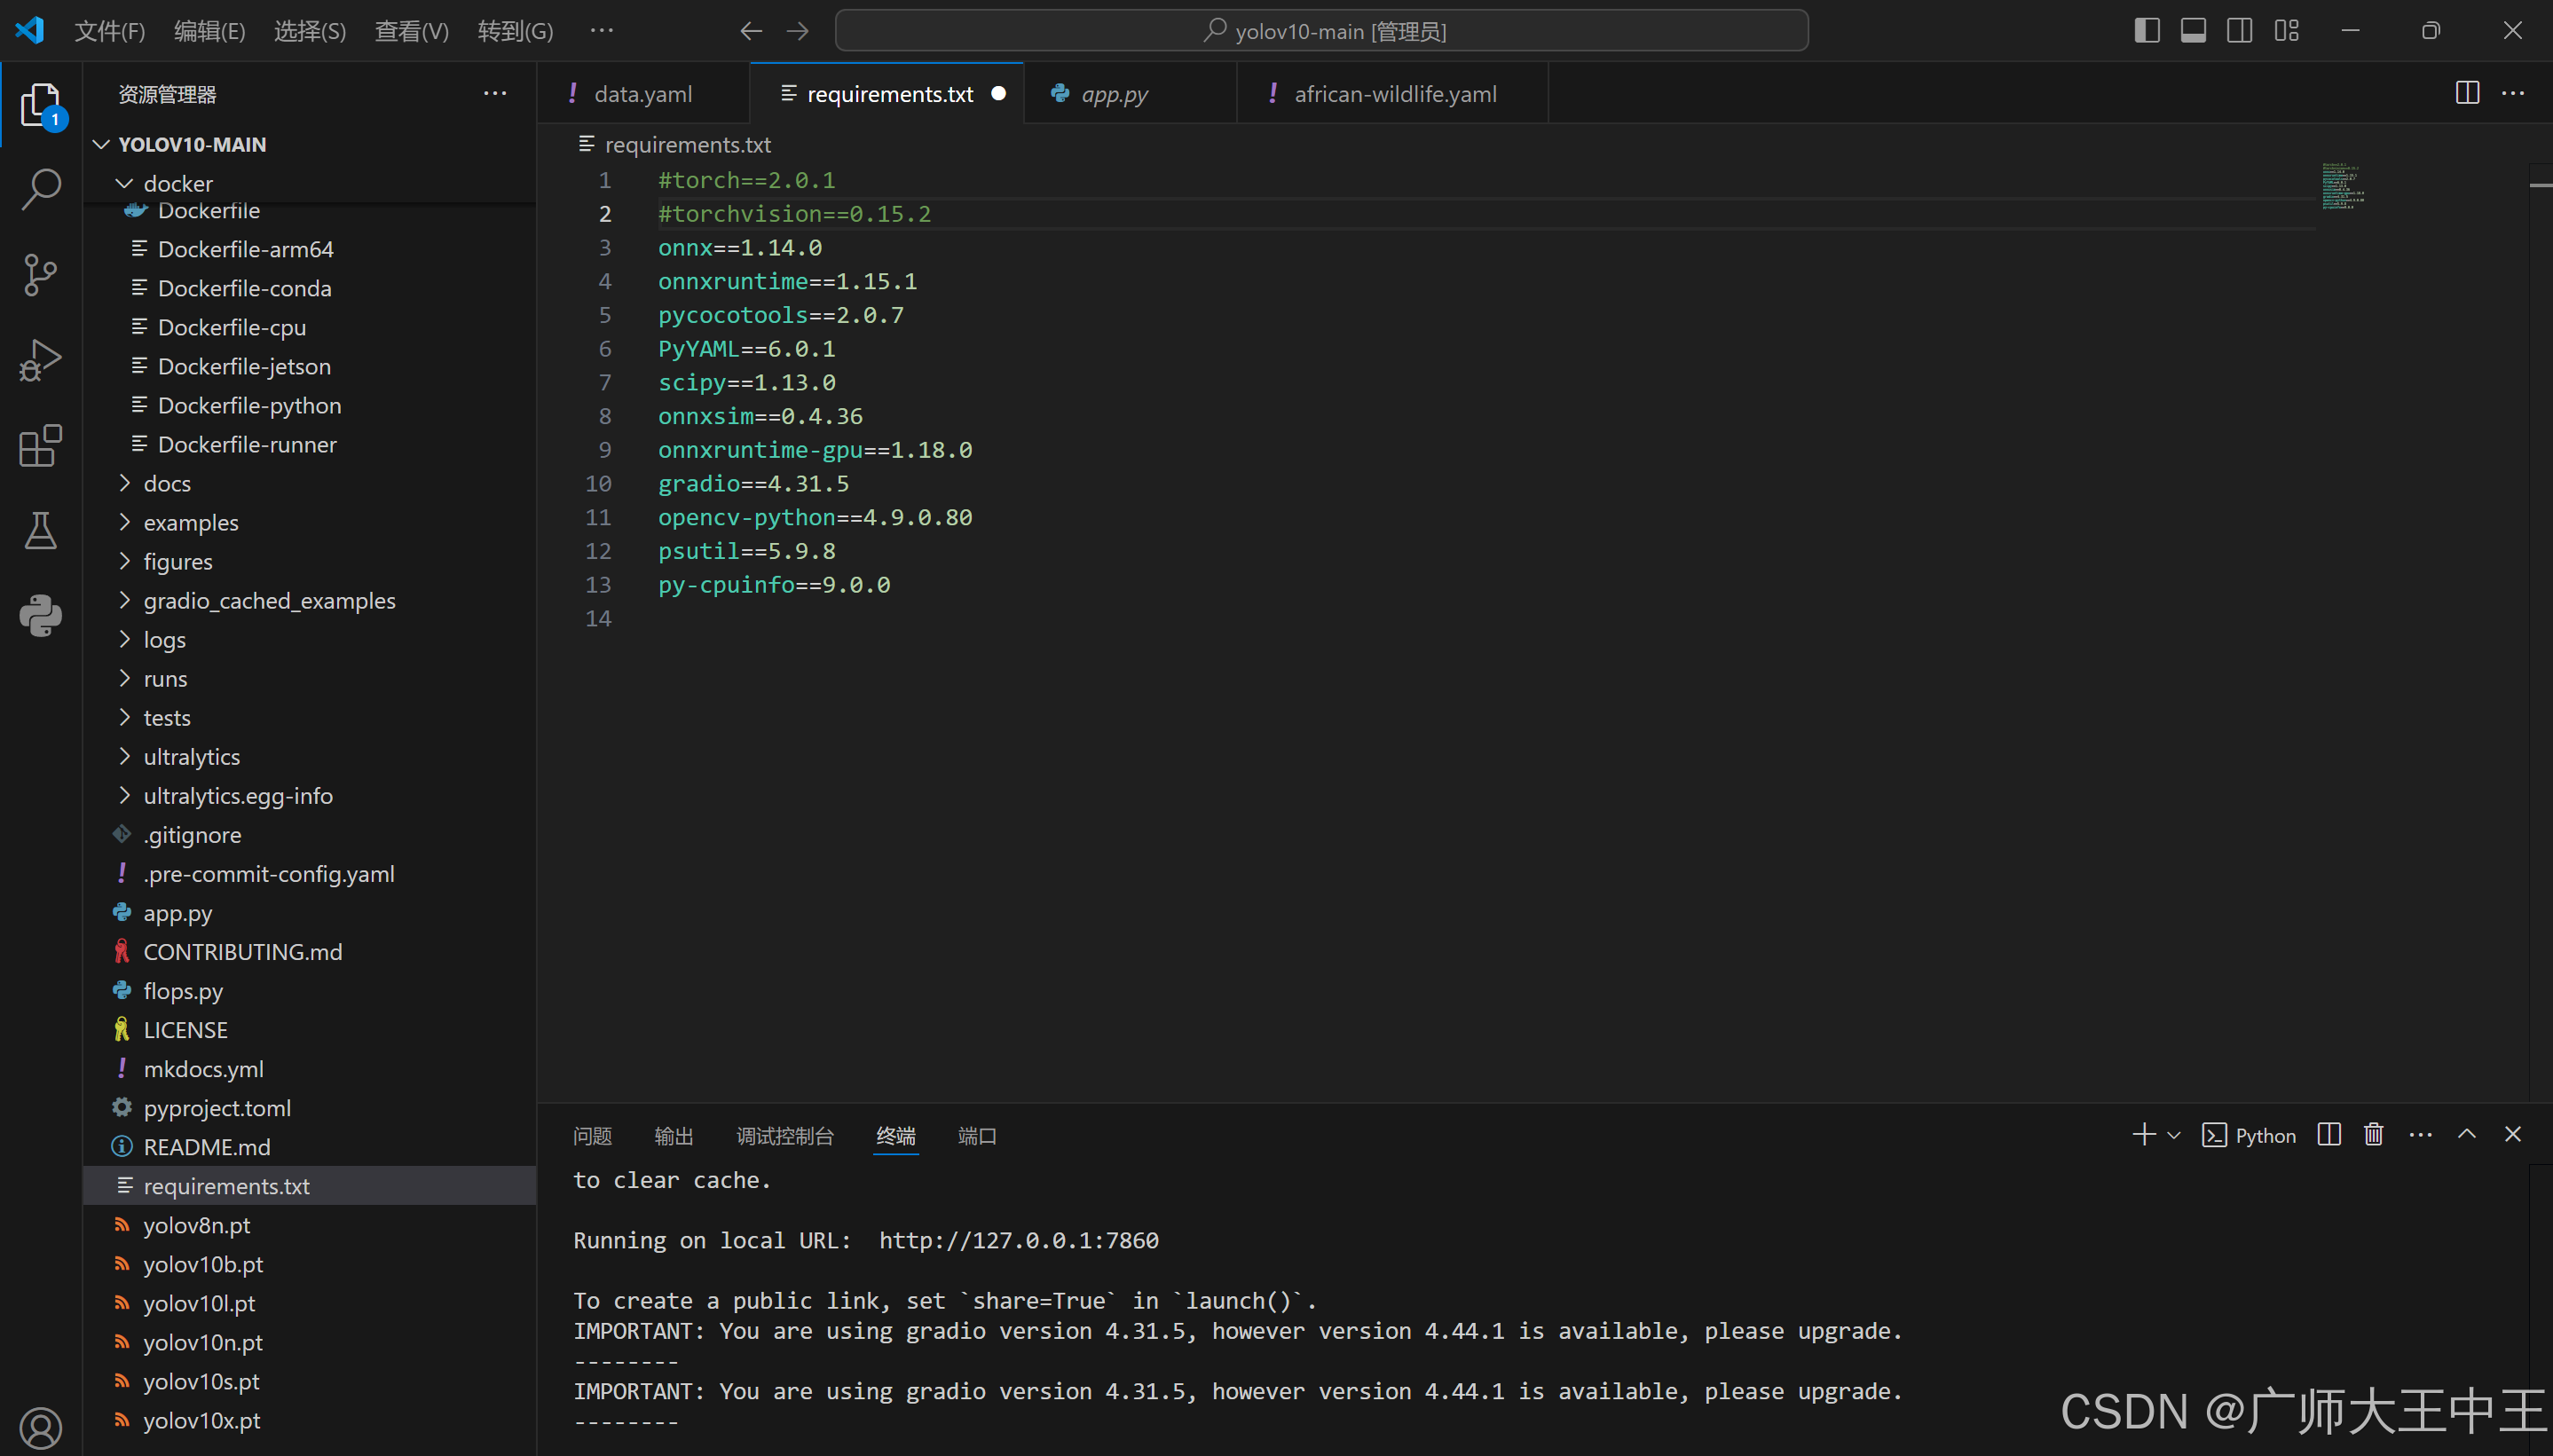Click the yolov10-main command center search box
This screenshot has width=2553, height=1456.
click(x=1320, y=31)
